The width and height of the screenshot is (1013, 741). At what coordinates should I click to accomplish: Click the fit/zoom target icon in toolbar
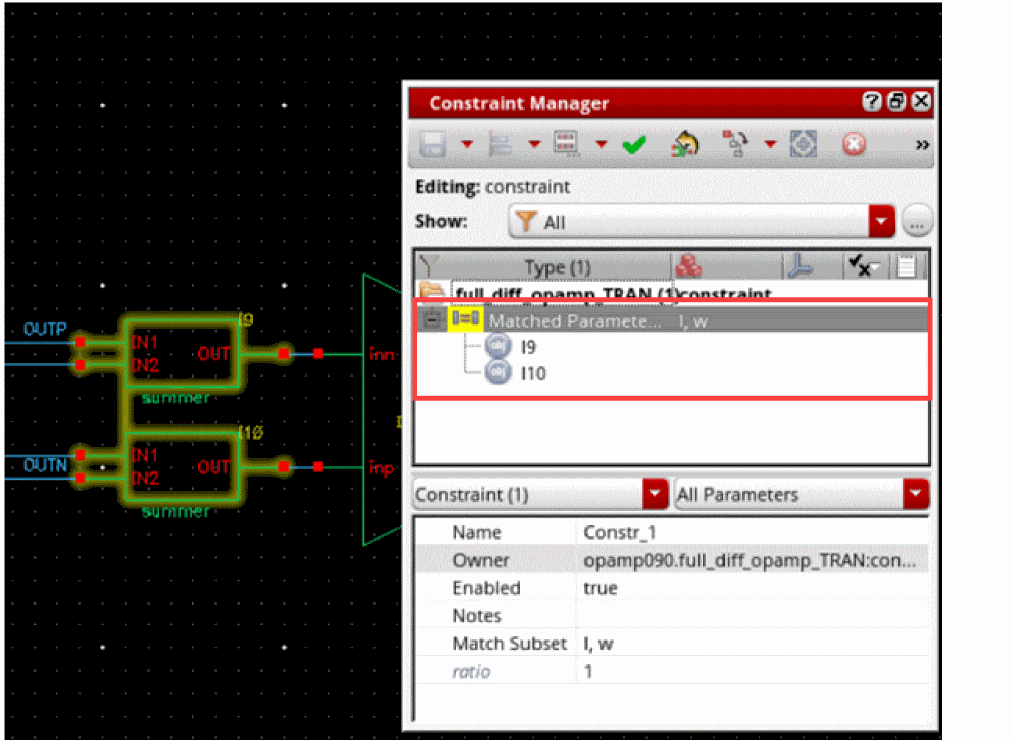tap(804, 145)
